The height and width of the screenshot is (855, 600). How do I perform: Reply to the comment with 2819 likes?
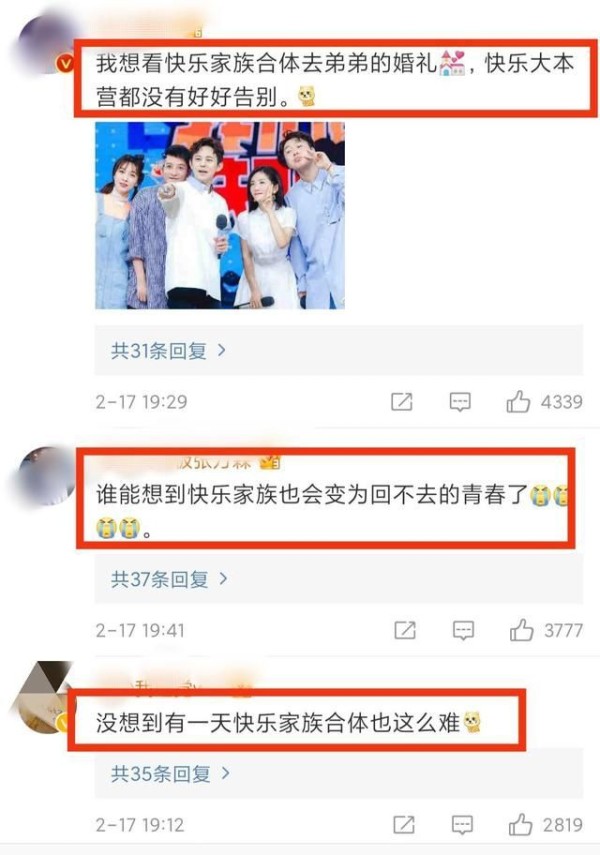pos(462,824)
